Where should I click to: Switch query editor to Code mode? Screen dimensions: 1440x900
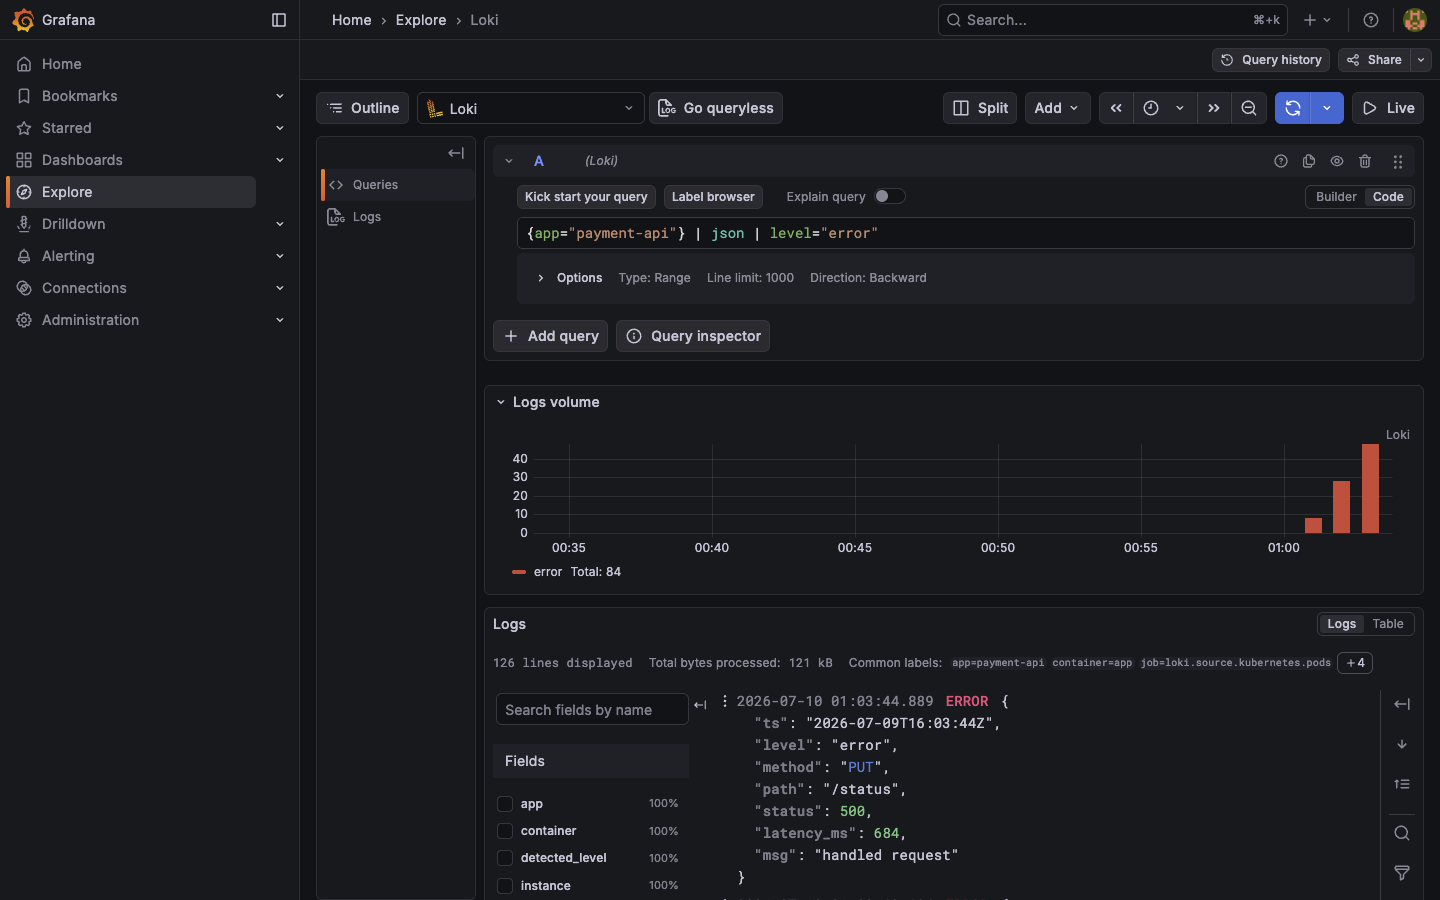click(x=1388, y=197)
